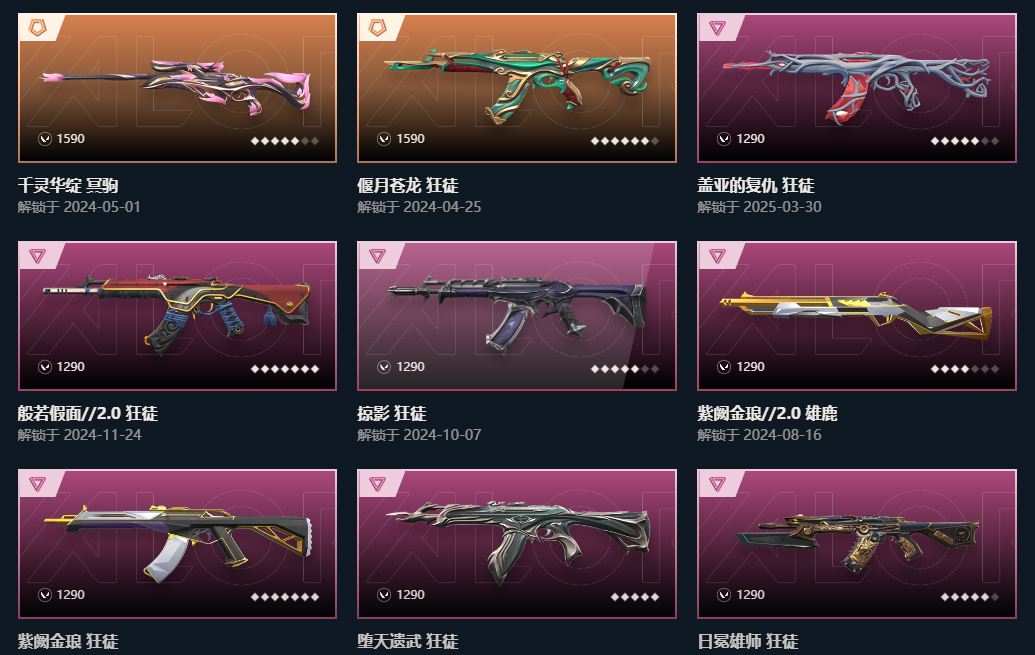Click the VP currency icon on 日冕雄师 狂徒 card
This screenshot has height=655, width=1035.
(x=724, y=595)
